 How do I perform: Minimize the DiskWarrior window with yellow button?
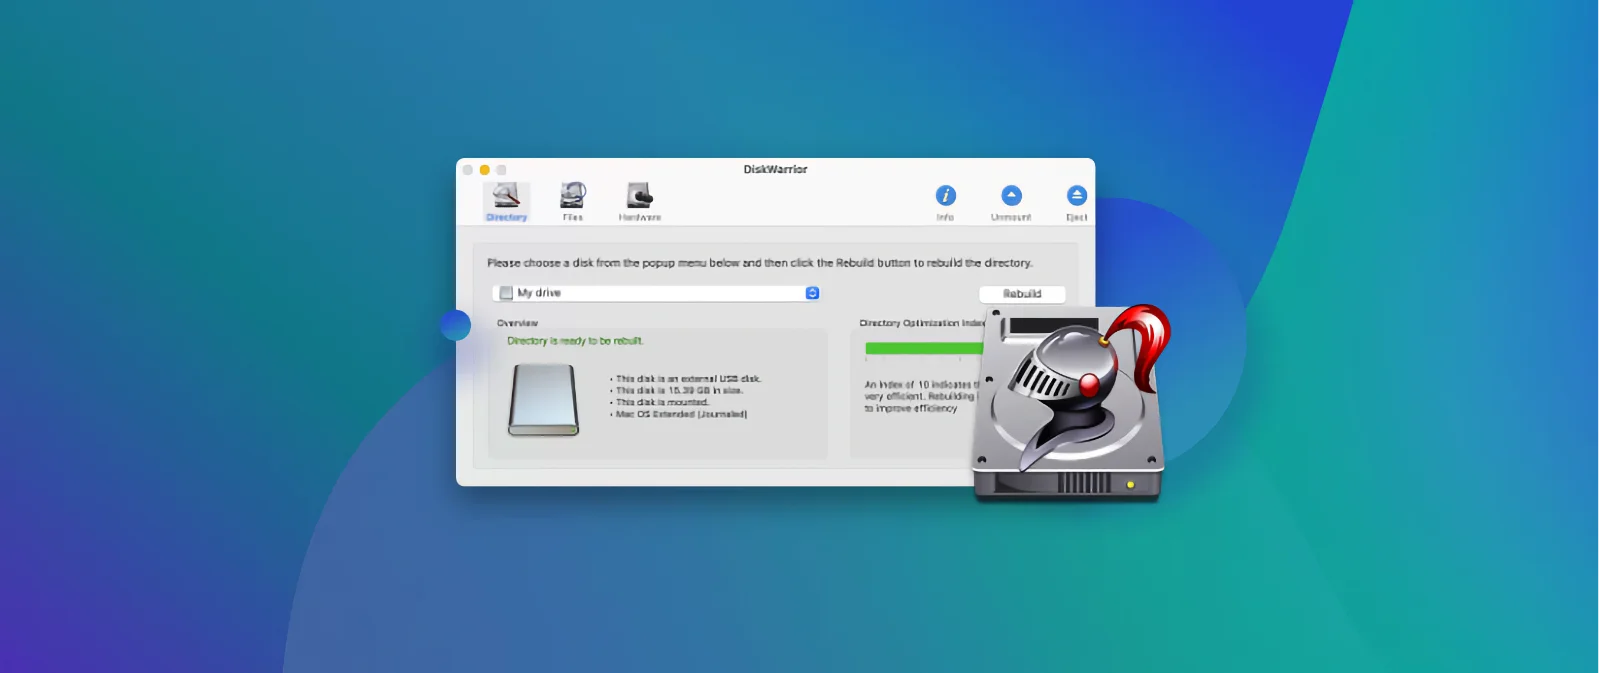pyautogui.click(x=485, y=170)
